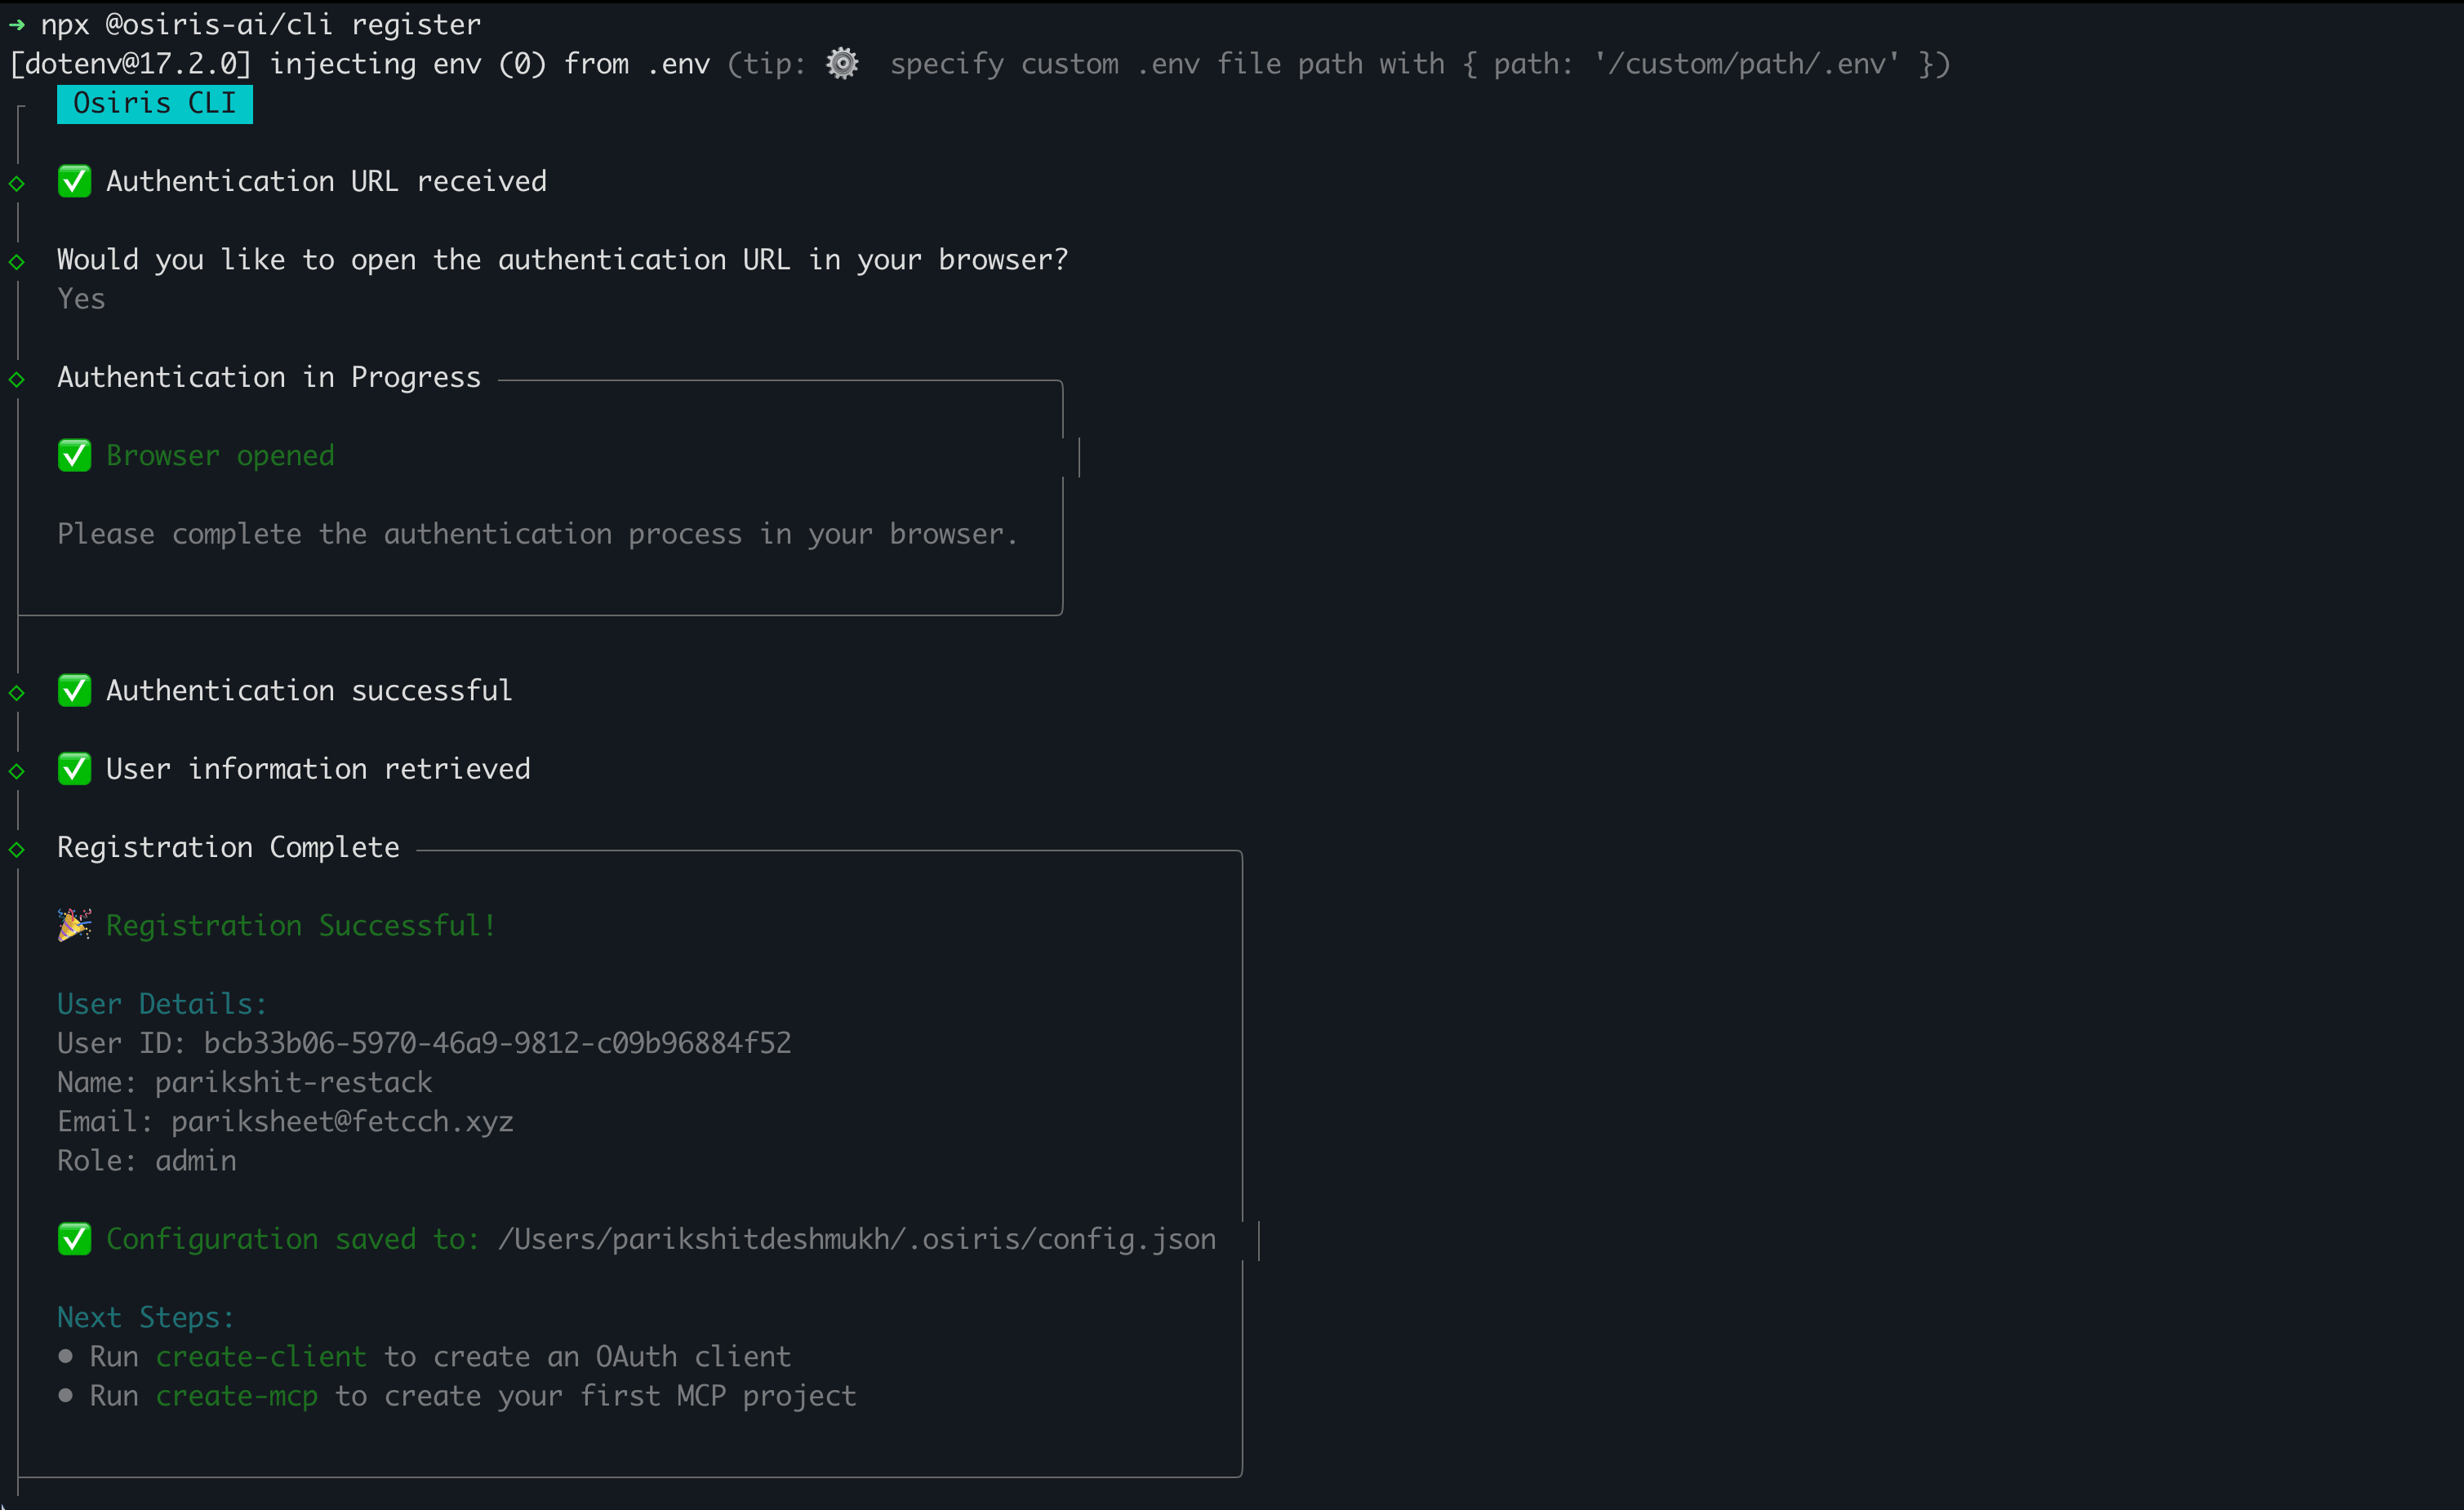Viewport: 2464px width, 1510px height.
Task: Click the Osiris CLI teal badge
Action: pyautogui.click(x=154, y=103)
